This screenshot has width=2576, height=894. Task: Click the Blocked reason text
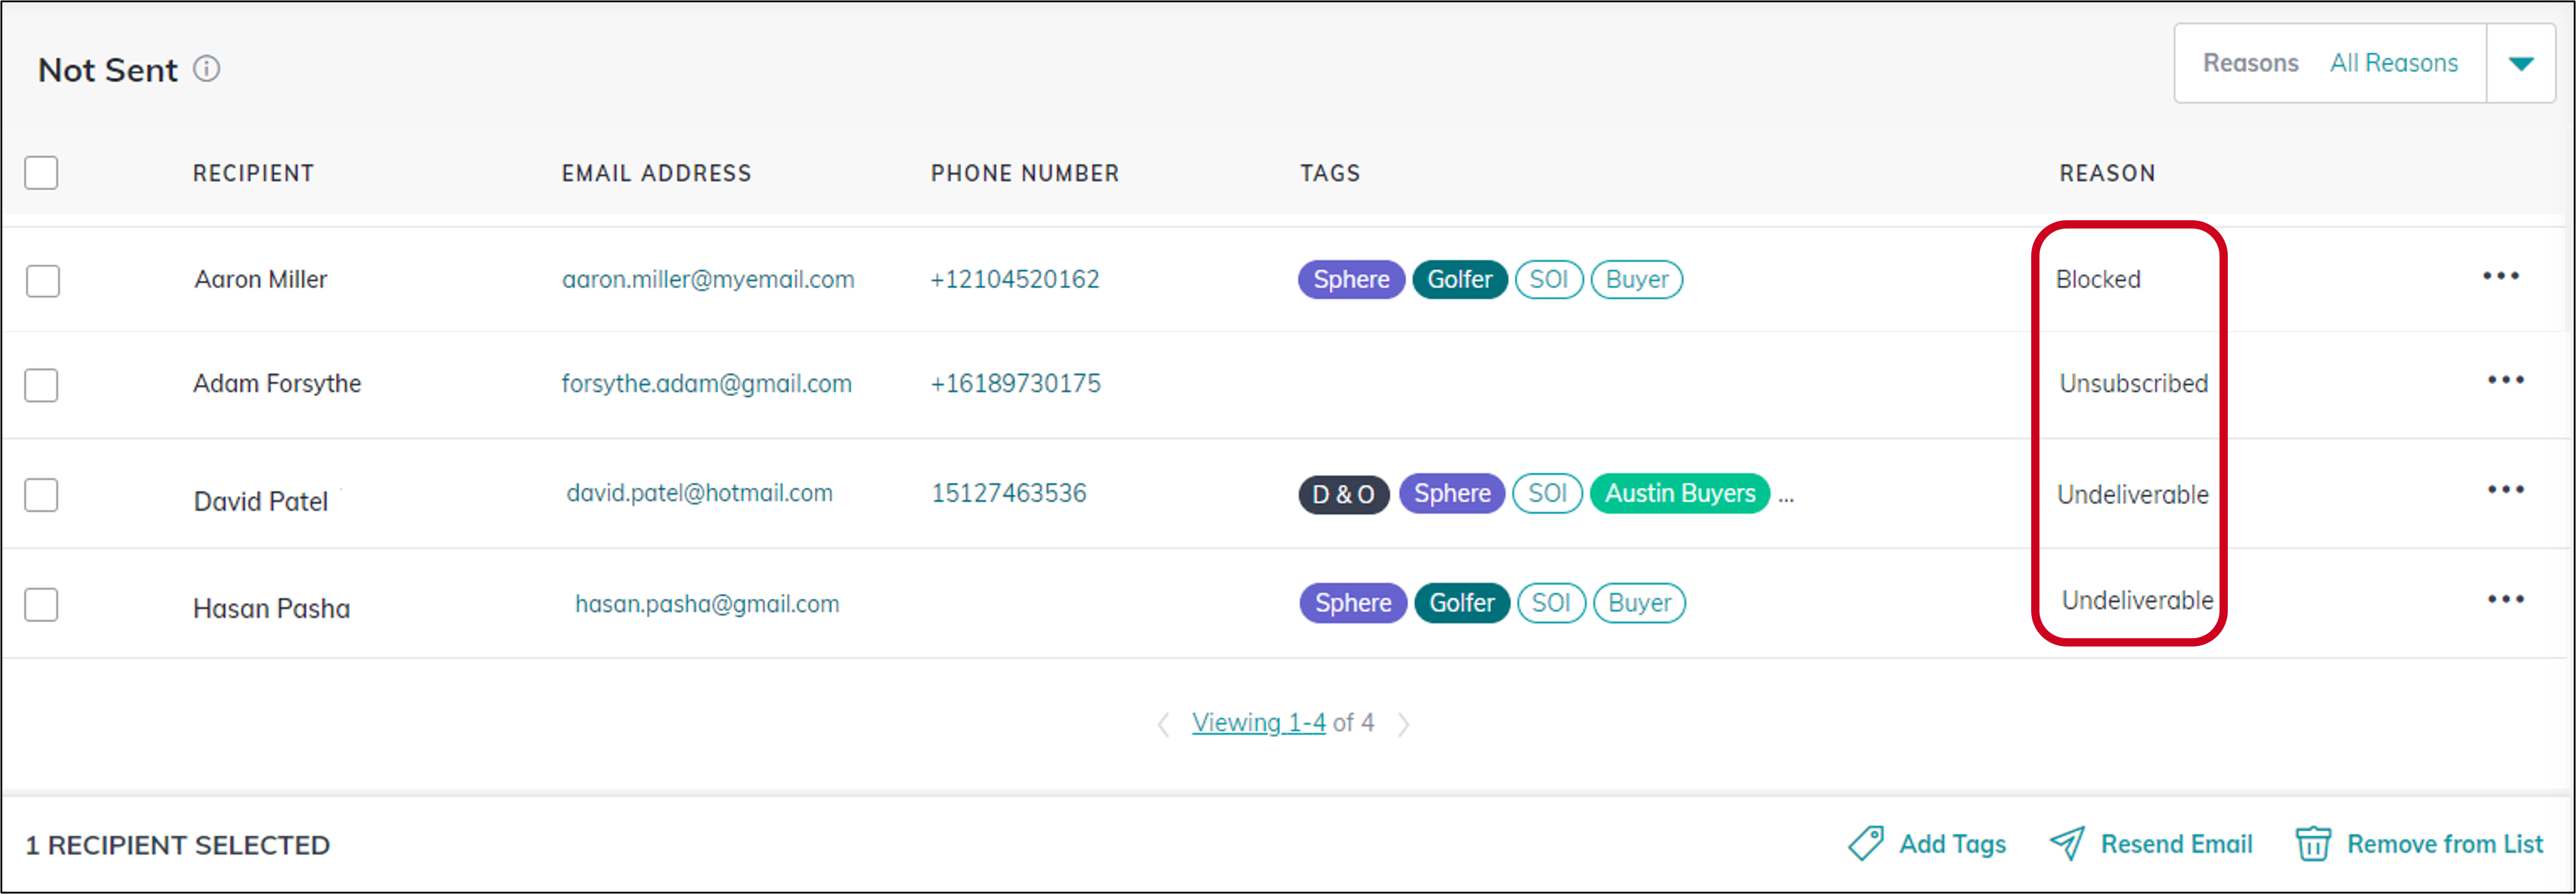coord(2098,279)
